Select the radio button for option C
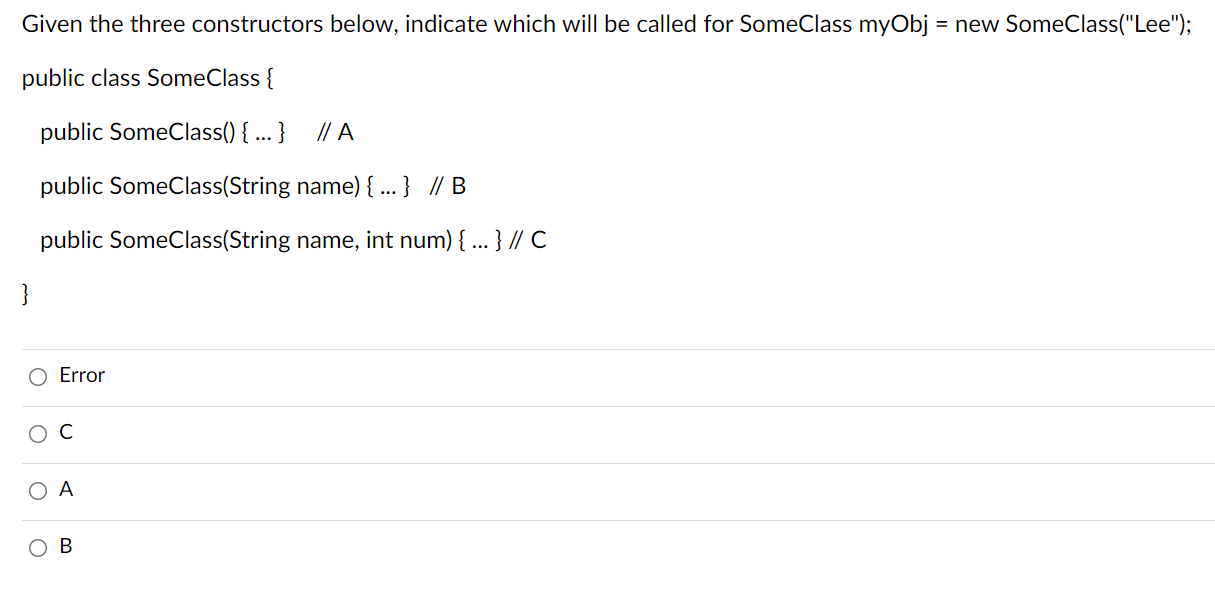1215x598 pixels. 37,432
